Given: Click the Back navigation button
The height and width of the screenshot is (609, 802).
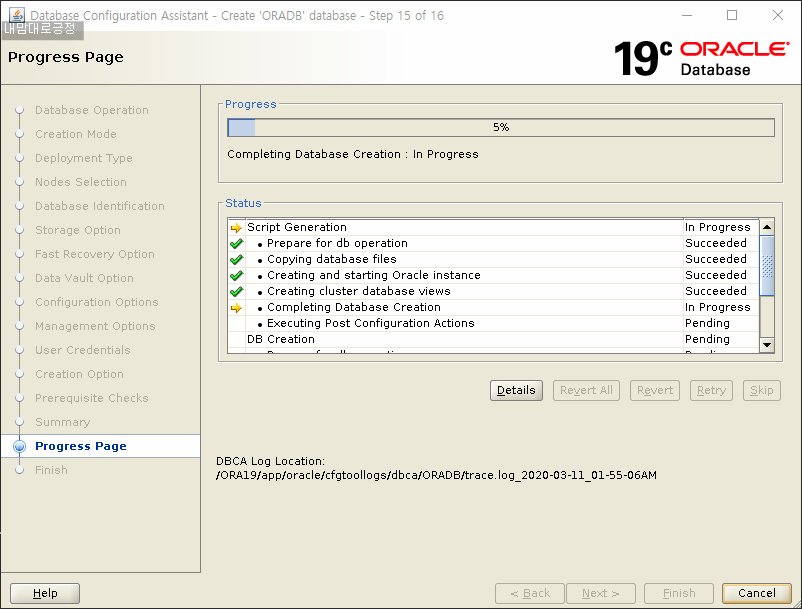Looking at the screenshot, I should point(530,593).
